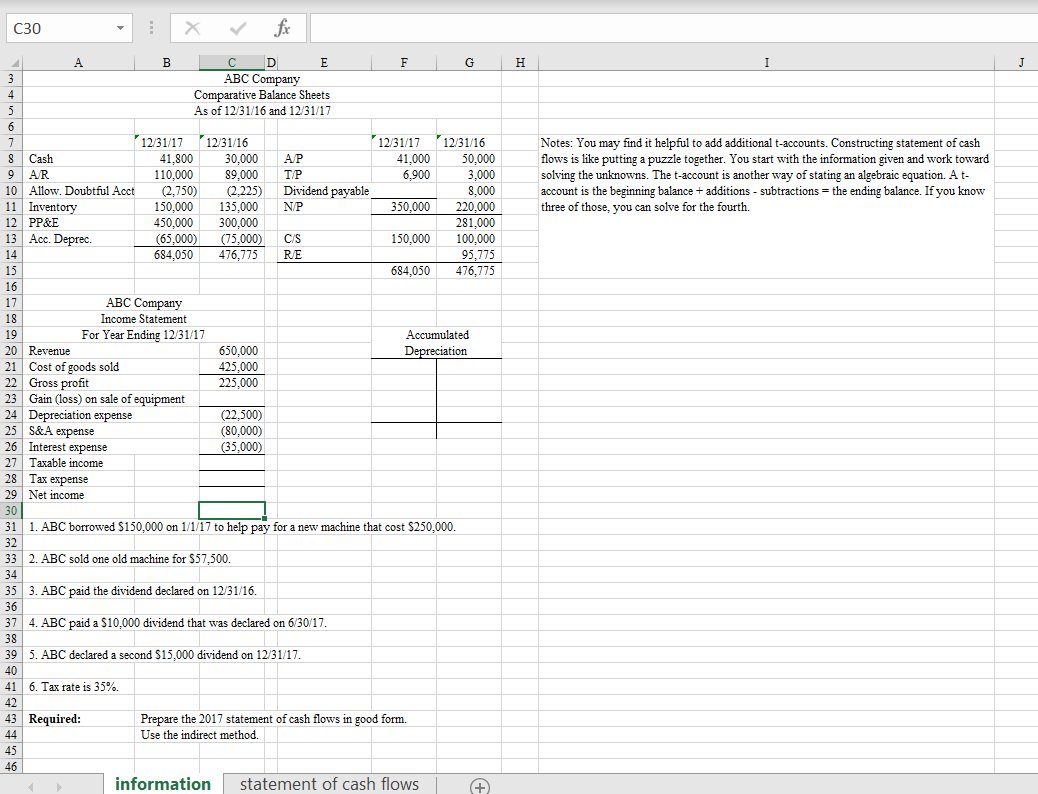The height and width of the screenshot is (794, 1038).
Task: Click the Accumulated Depreciation t-account heading
Action: point(437,343)
